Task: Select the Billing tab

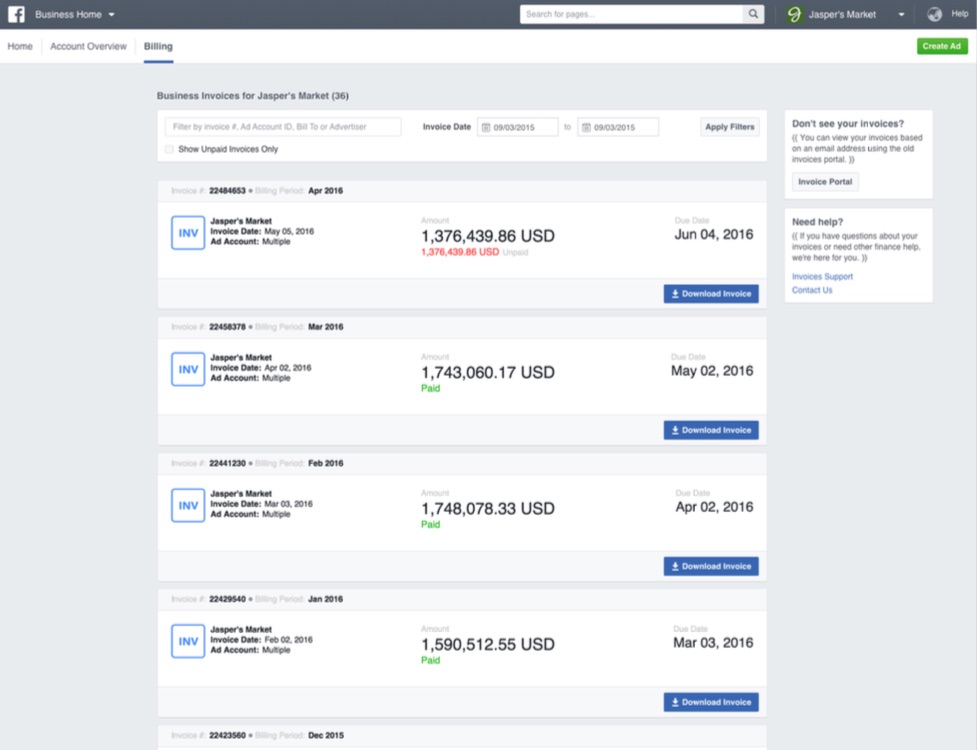Action: point(158,46)
